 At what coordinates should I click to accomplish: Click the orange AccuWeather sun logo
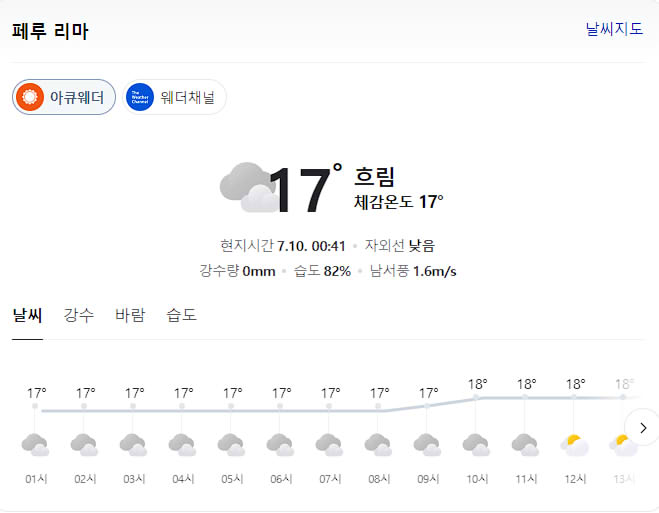pos(30,97)
